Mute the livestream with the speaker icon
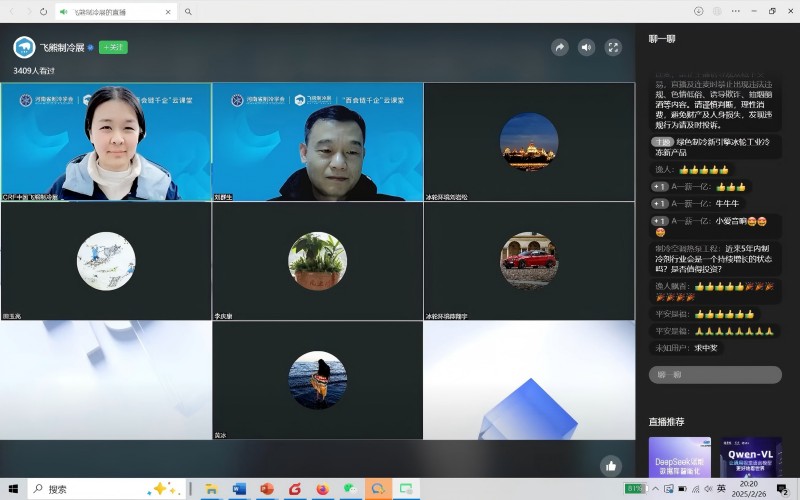 tap(587, 47)
